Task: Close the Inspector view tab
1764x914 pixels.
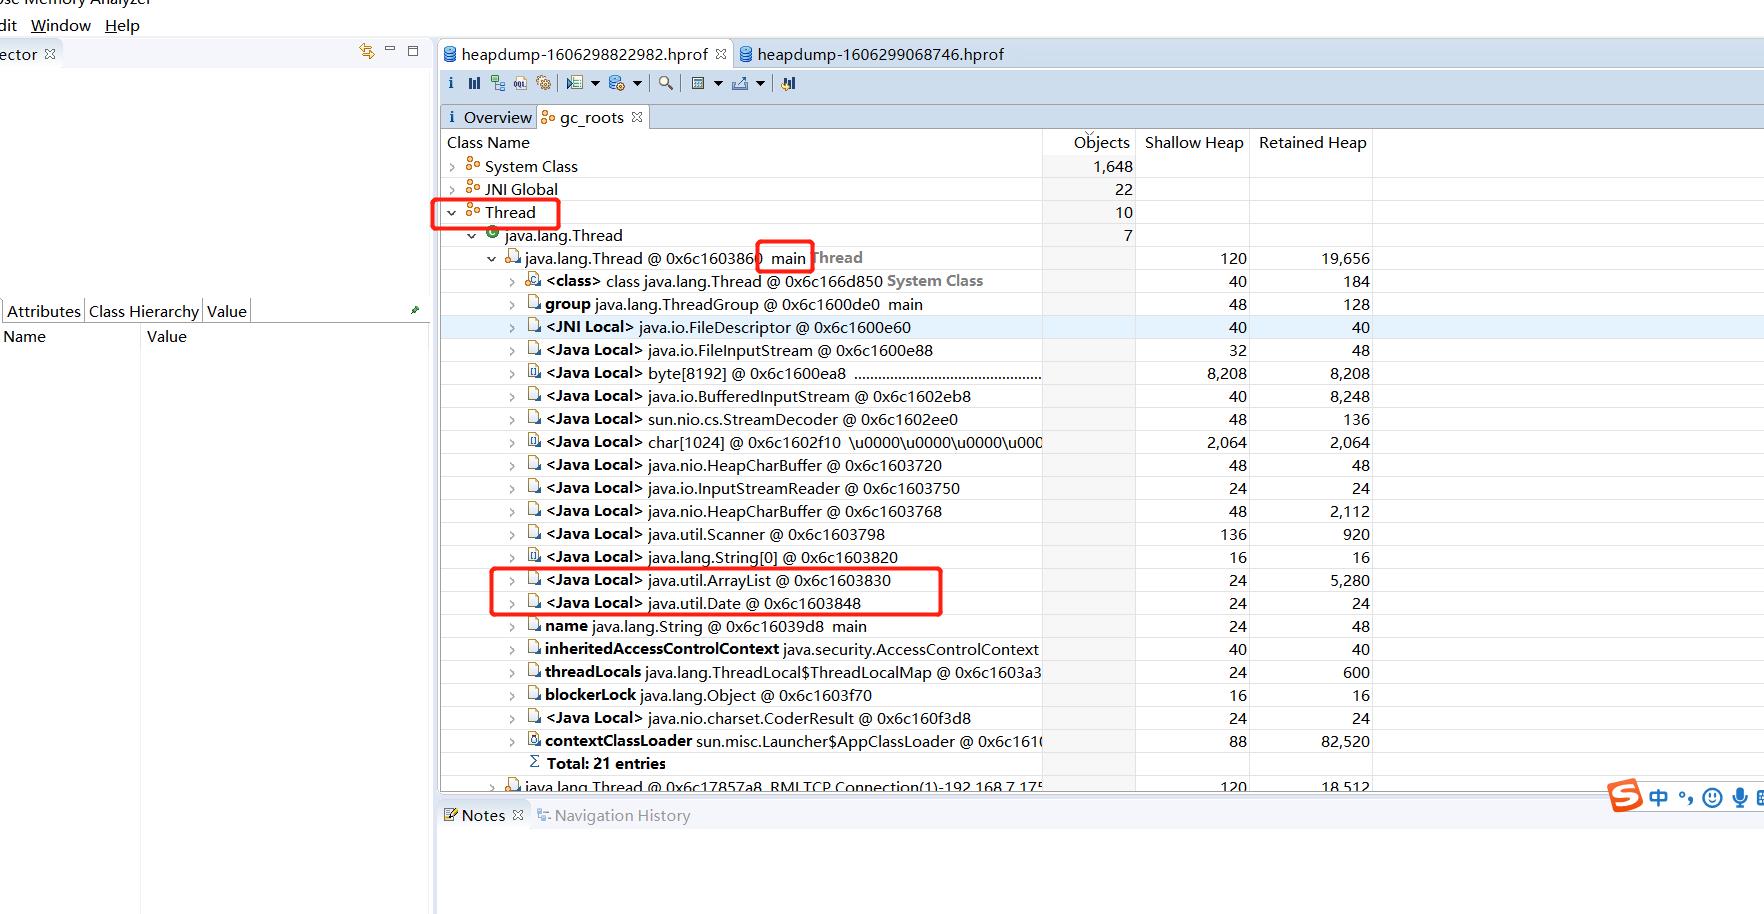Action: click(x=50, y=54)
